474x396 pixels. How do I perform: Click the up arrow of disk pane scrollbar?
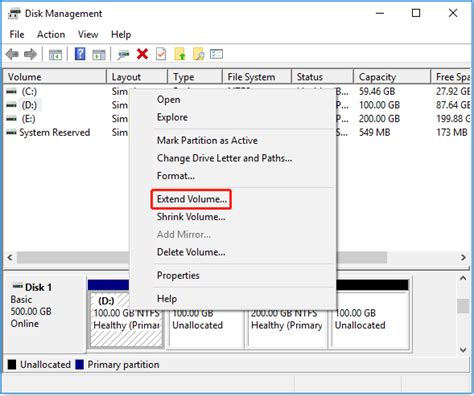463,278
